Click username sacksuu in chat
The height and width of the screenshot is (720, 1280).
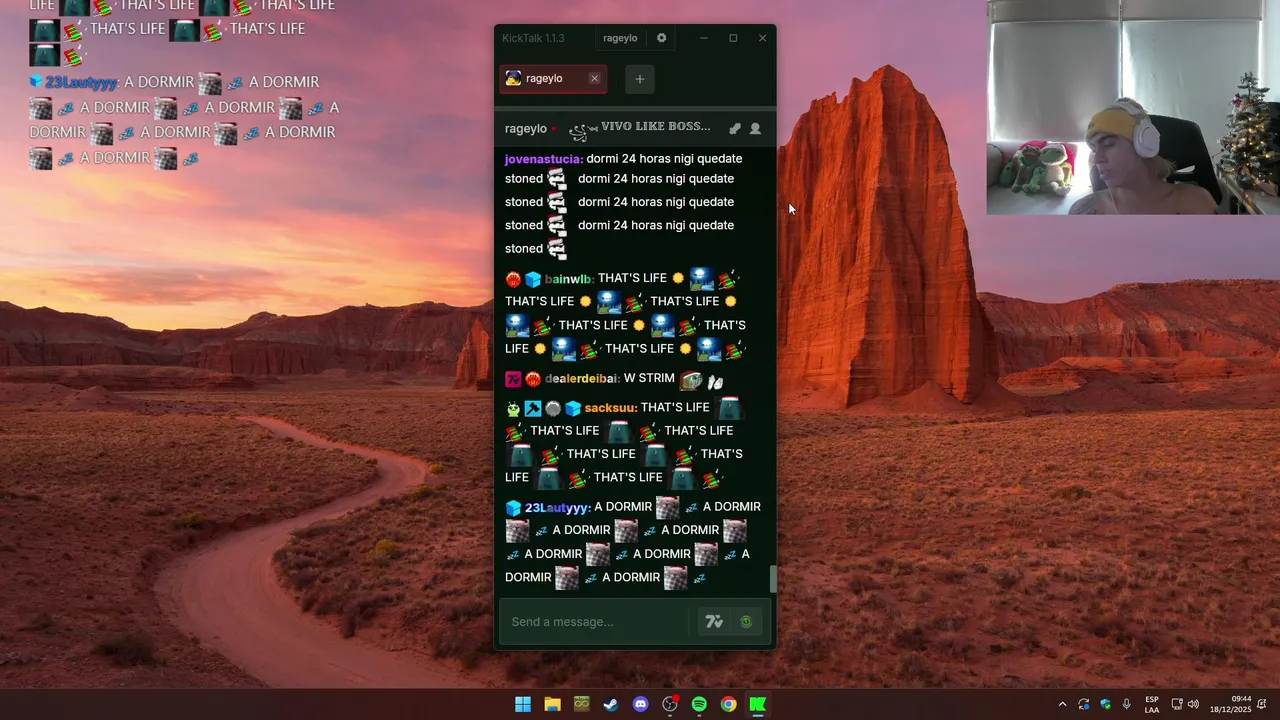[x=610, y=408]
